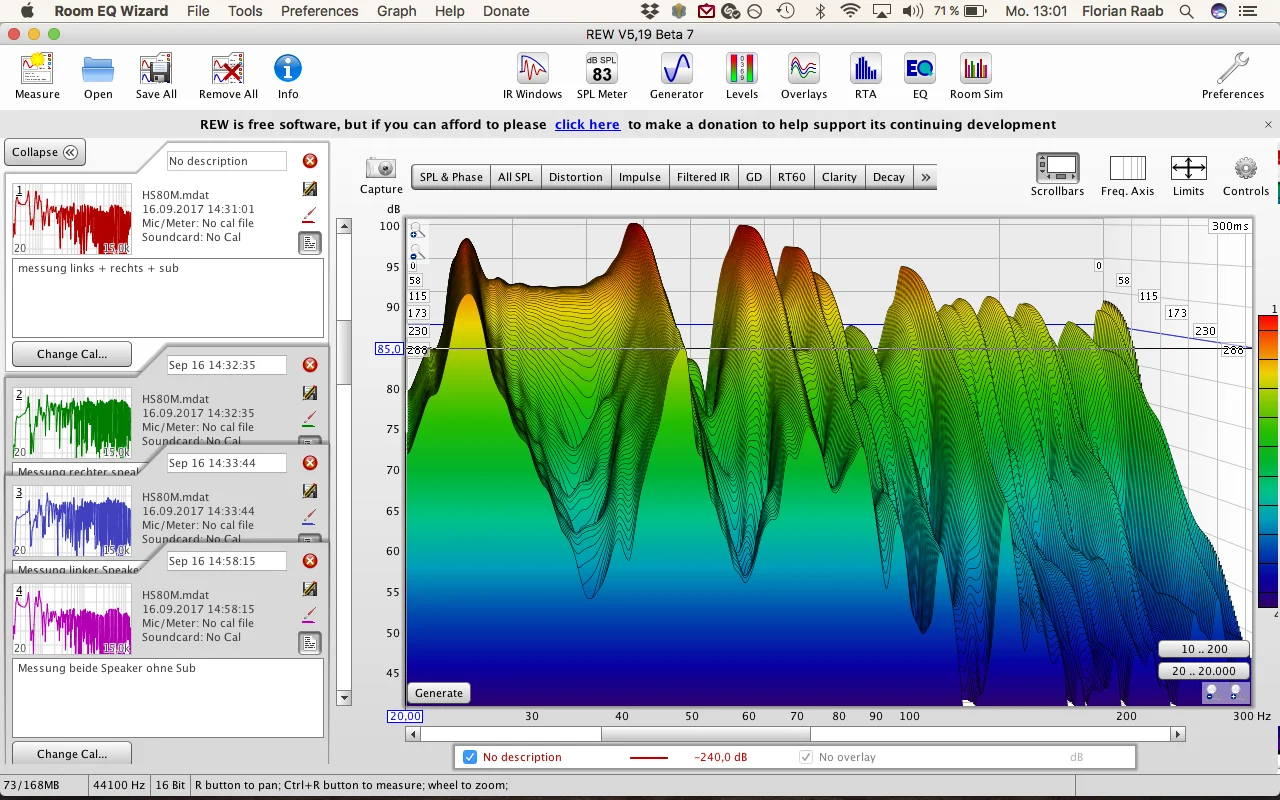Screen dimensions: 1280x800
Task: Open the EQ window
Action: click(x=920, y=76)
